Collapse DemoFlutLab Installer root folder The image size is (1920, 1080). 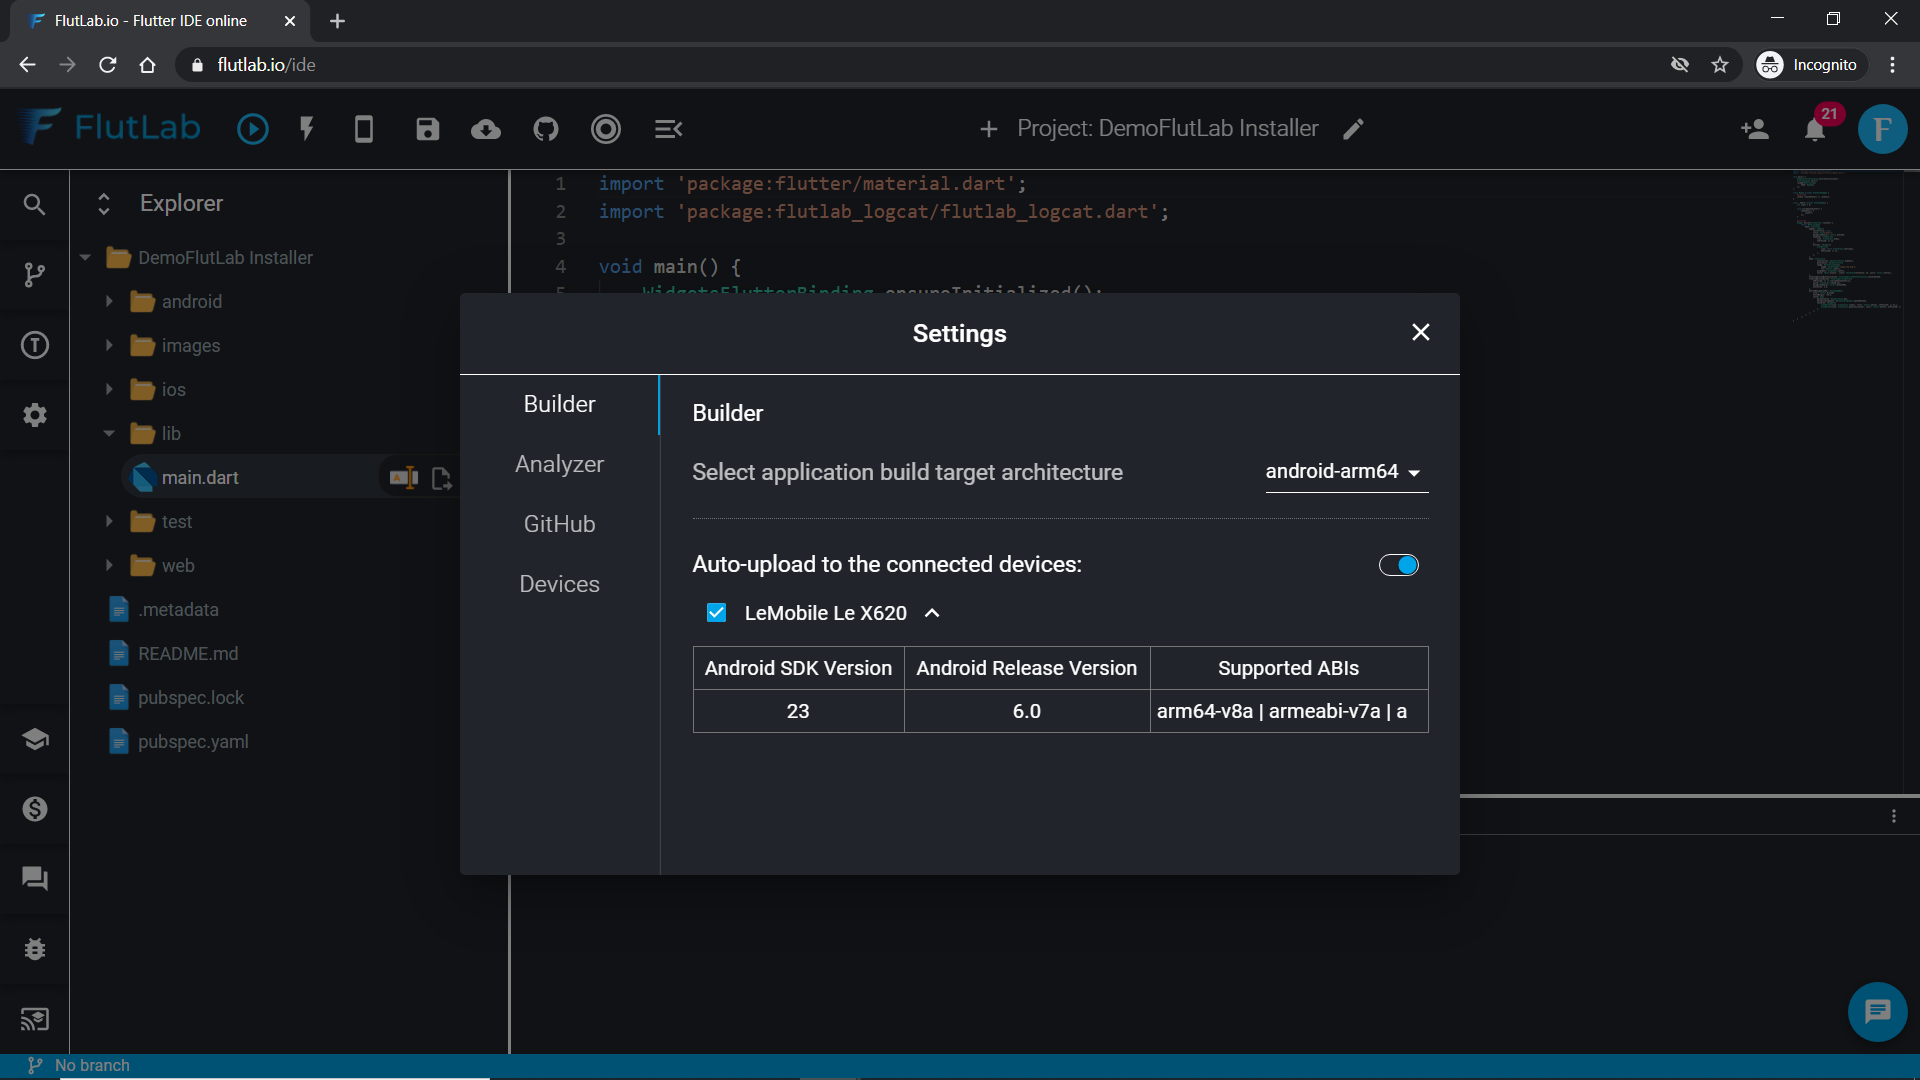pos(85,257)
